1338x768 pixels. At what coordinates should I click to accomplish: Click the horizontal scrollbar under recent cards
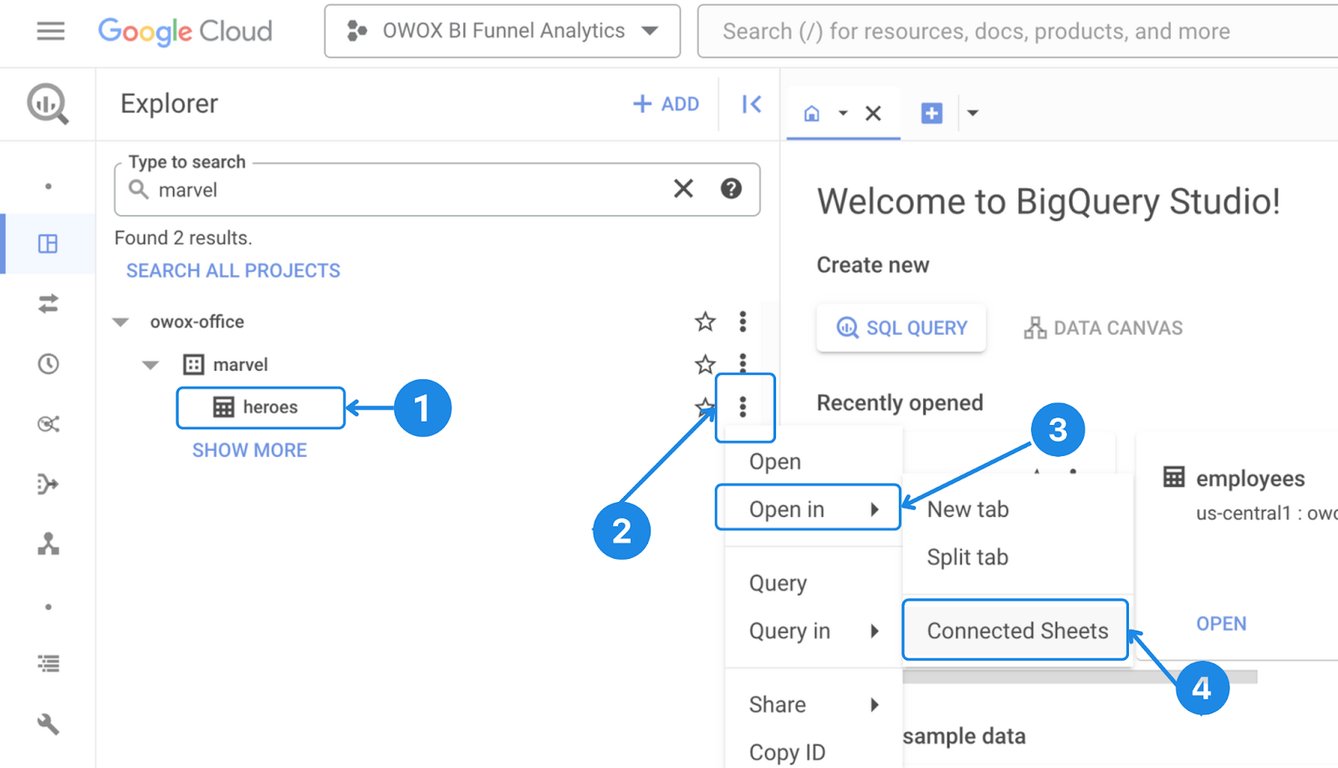[1080, 677]
